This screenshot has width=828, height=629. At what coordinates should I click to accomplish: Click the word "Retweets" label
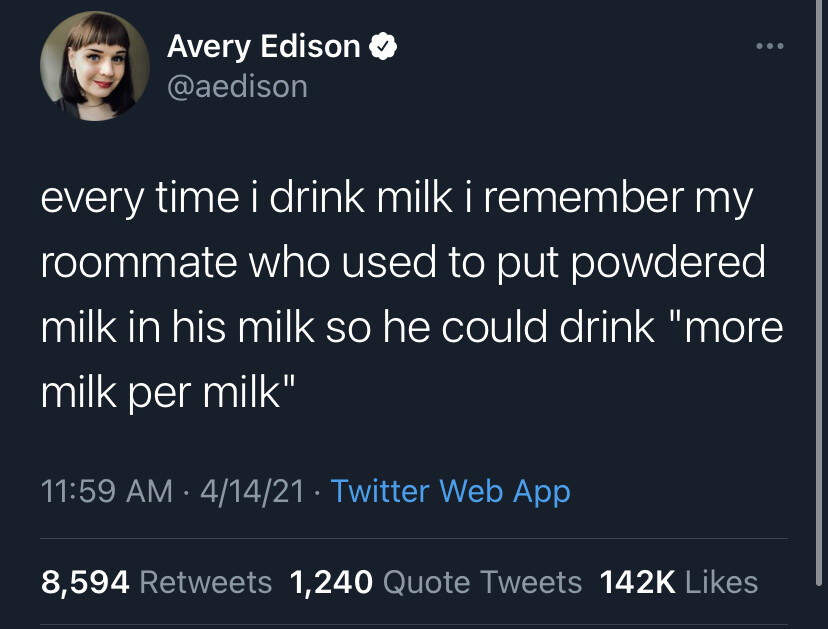pos(205,581)
